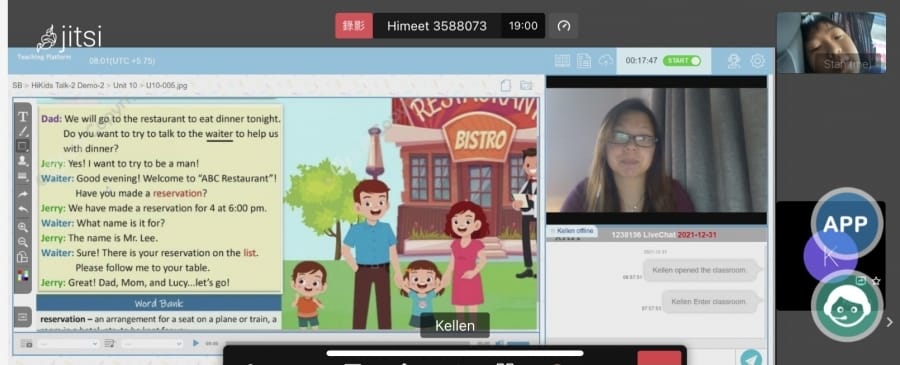Open the connection speed gauge icon
Image resolution: width=900 pixels, height=365 pixels.
tap(564, 26)
